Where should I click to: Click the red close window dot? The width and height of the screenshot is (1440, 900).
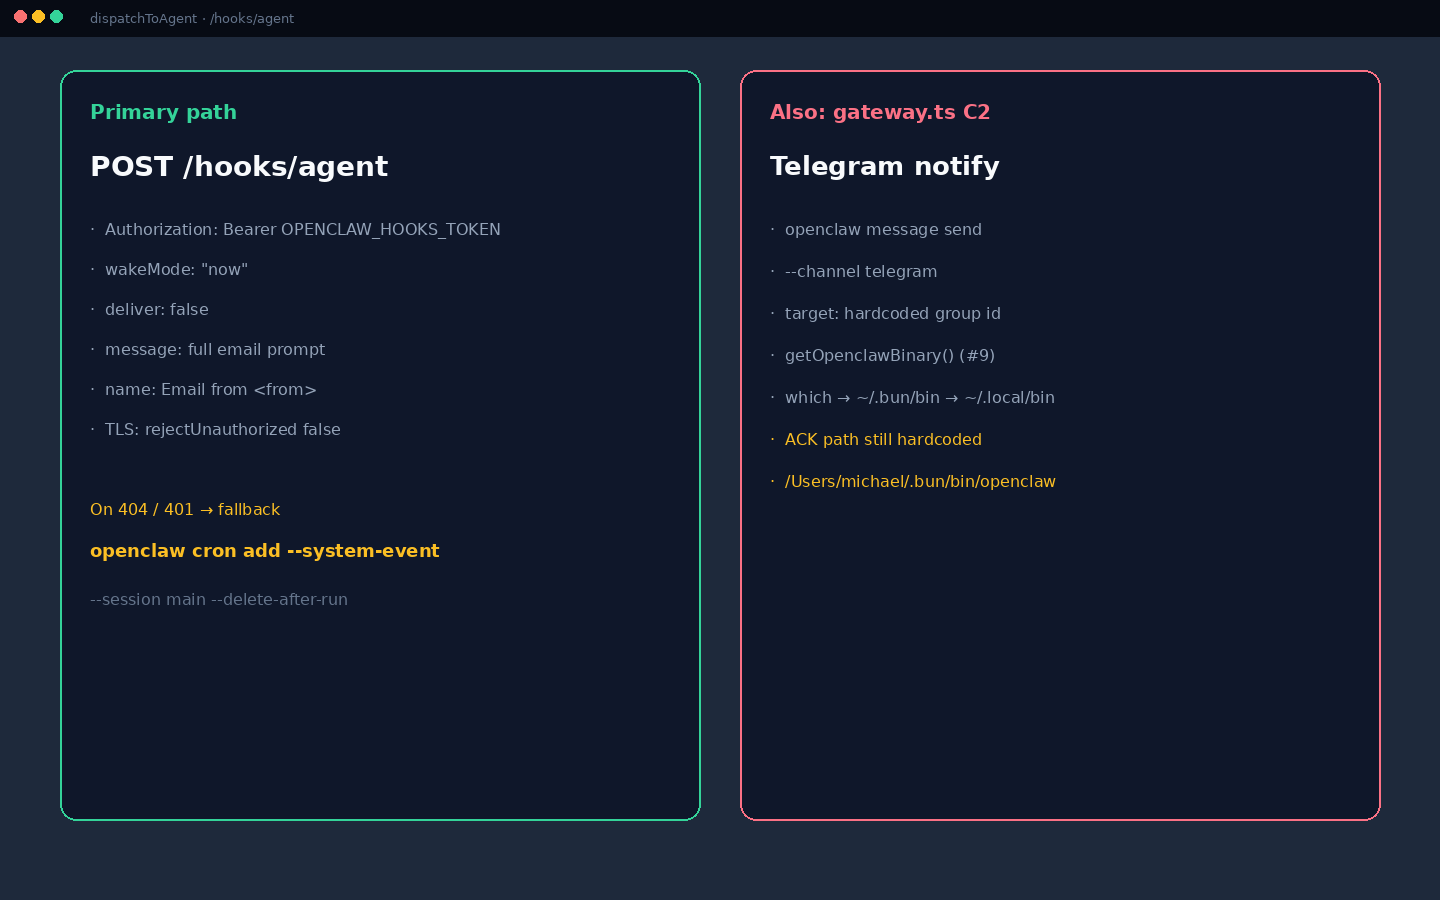pos(20,17)
